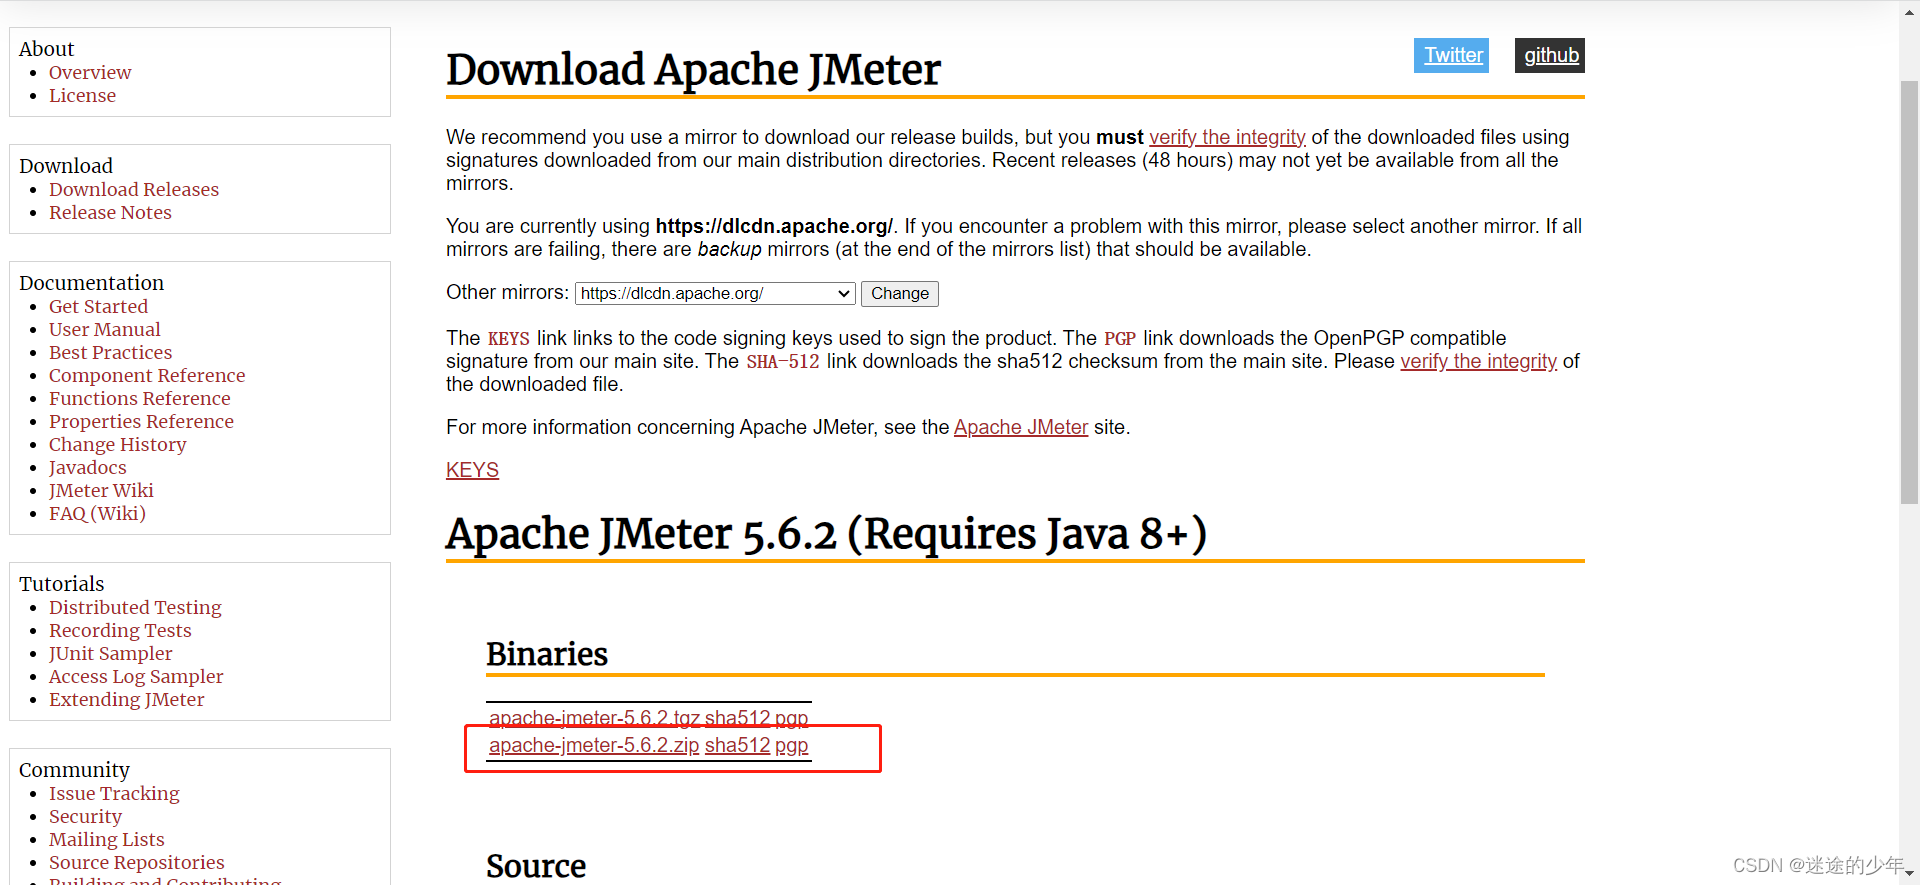Open Extending JMeter tutorial
Image resolution: width=1920 pixels, height=885 pixels.
pyautogui.click(x=126, y=699)
